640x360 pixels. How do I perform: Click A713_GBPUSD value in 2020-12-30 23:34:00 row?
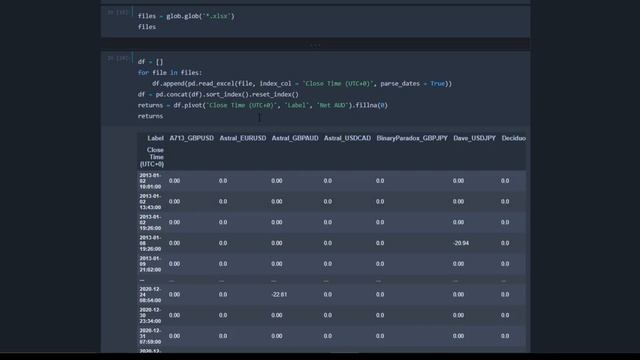(x=174, y=316)
